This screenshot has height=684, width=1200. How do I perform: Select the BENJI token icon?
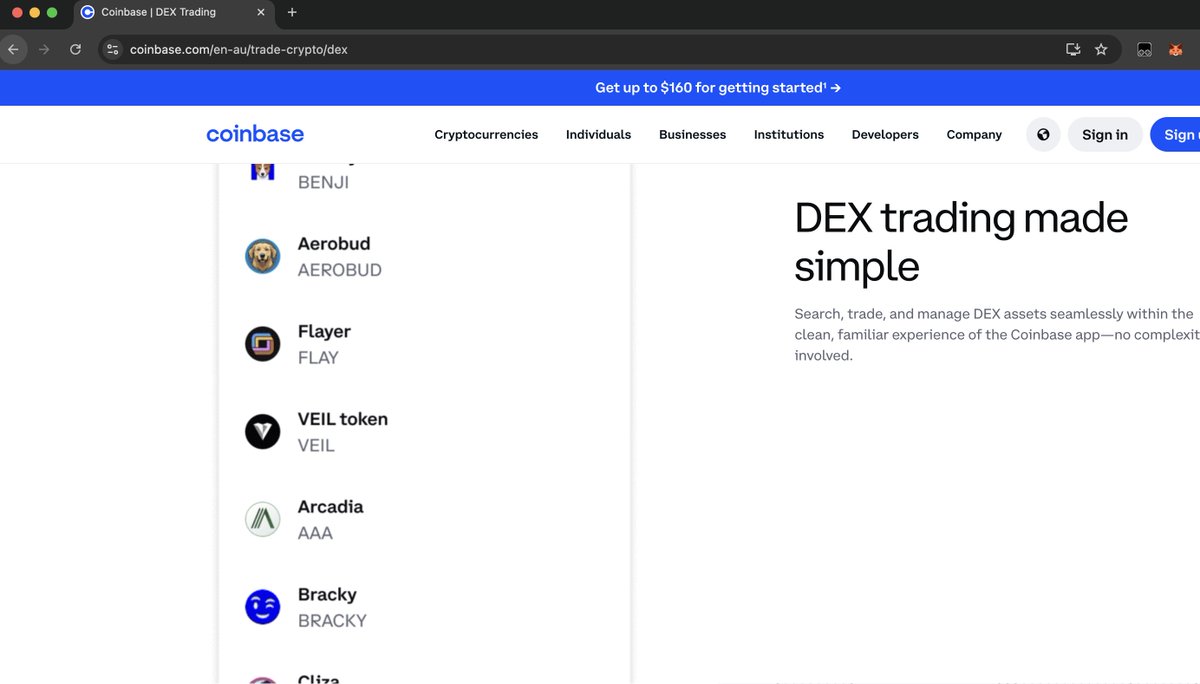pos(263,172)
